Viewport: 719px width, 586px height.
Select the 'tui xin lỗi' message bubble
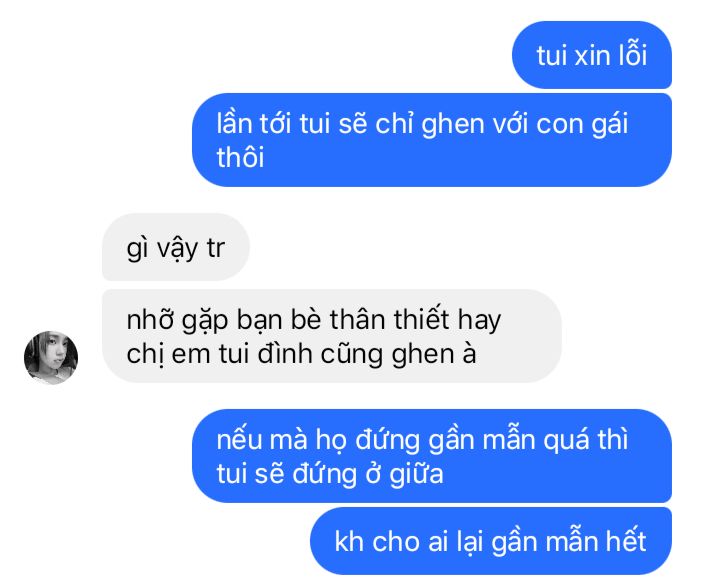pyautogui.click(x=592, y=55)
